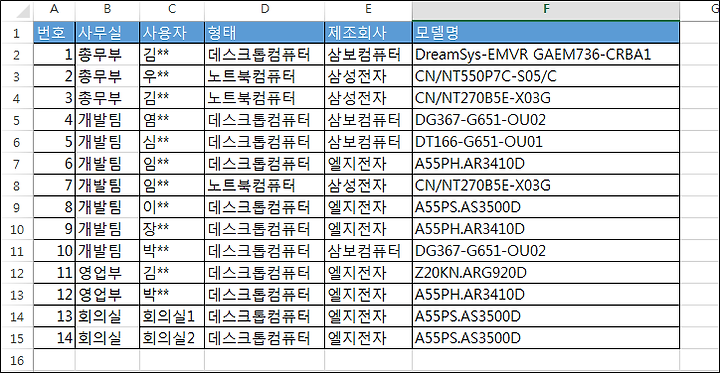Select column A header
Image resolution: width=720 pixels, height=373 pixels.
(54, 10)
